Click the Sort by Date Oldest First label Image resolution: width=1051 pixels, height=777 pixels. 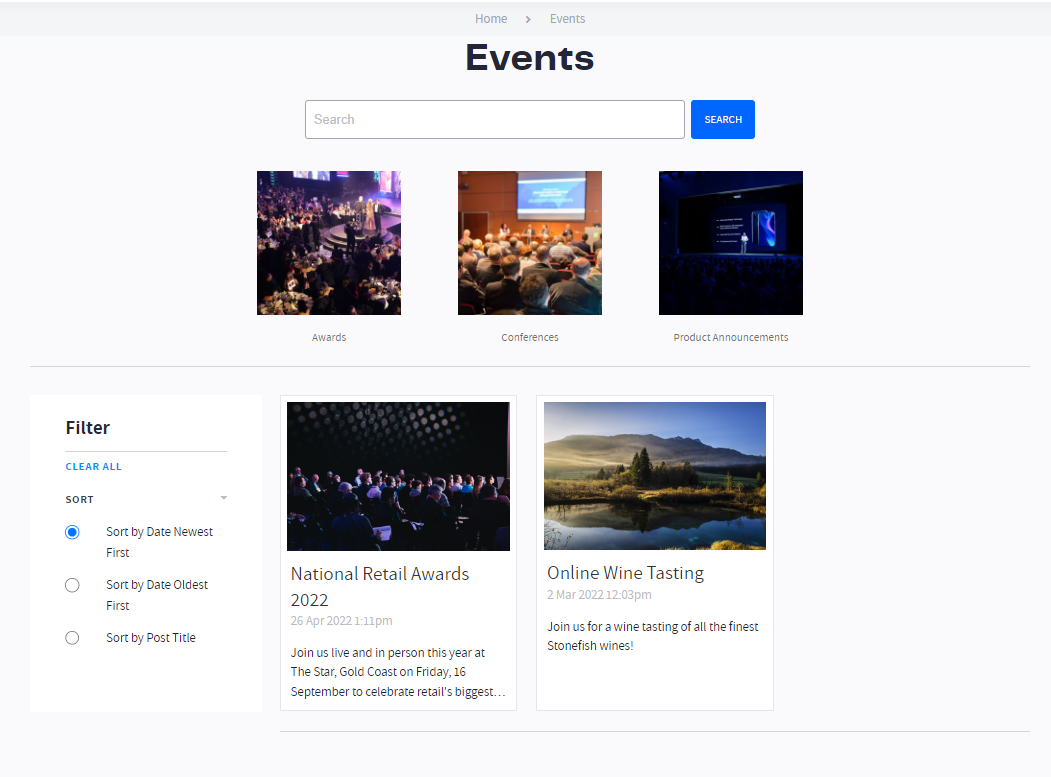[x=157, y=595]
